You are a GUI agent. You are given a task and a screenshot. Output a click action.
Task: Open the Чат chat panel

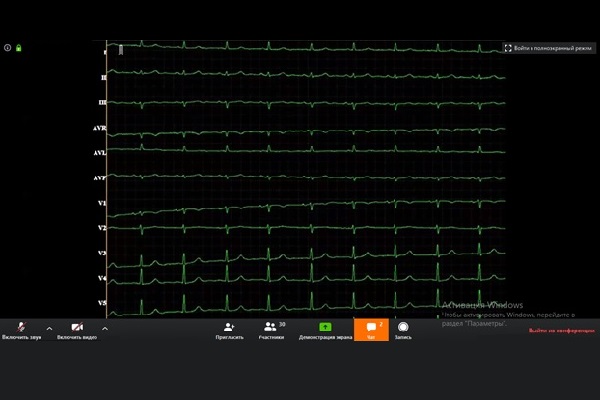371,330
